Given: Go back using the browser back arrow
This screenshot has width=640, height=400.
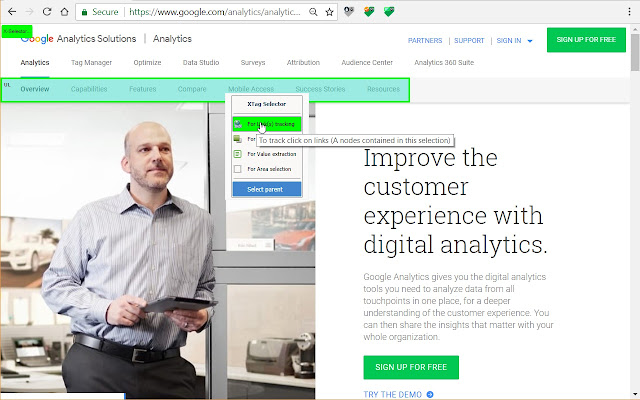Looking at the screenshot, I should [12, 12].
